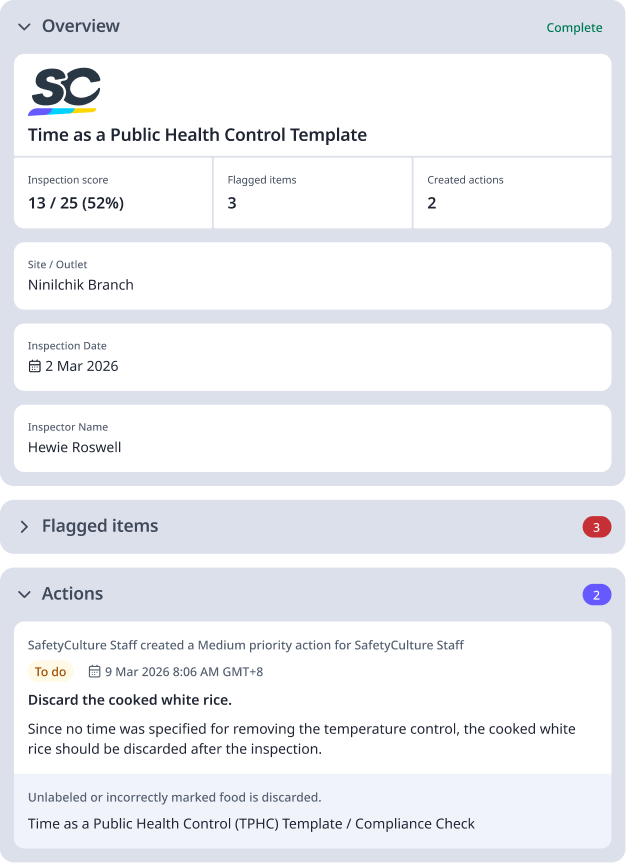Viewport: 626px width, 863px height.
Task: Collapse the Overview section
Action: tap(23, 27)
